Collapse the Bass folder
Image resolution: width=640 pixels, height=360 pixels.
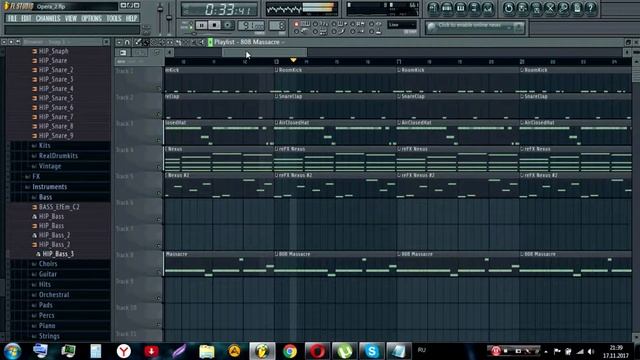[45, 197]
